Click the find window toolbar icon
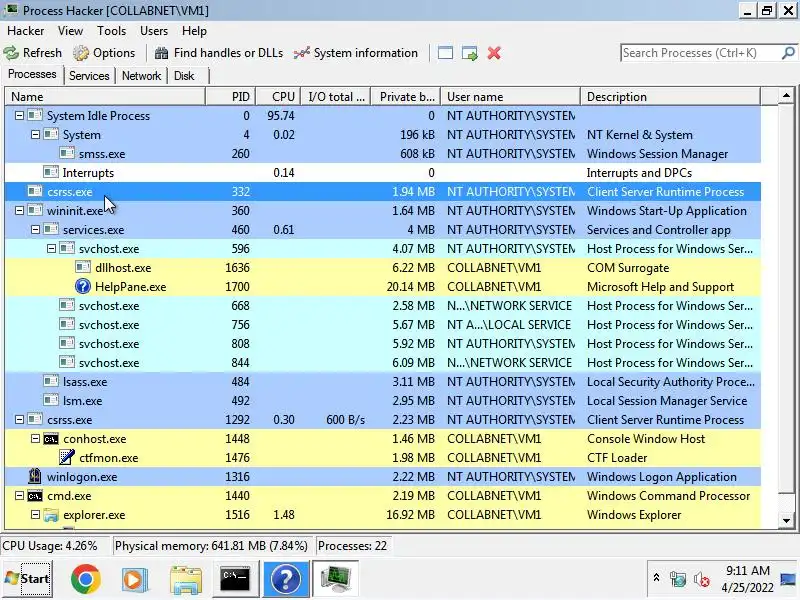The image size is (800, 600). 445,53
